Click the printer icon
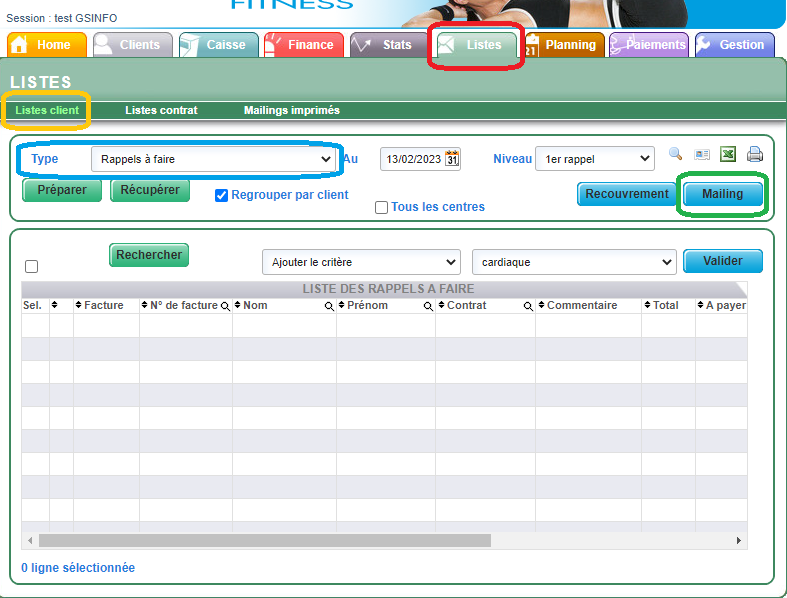This screenshot has height=598, width=787. (x=755, y=154)
